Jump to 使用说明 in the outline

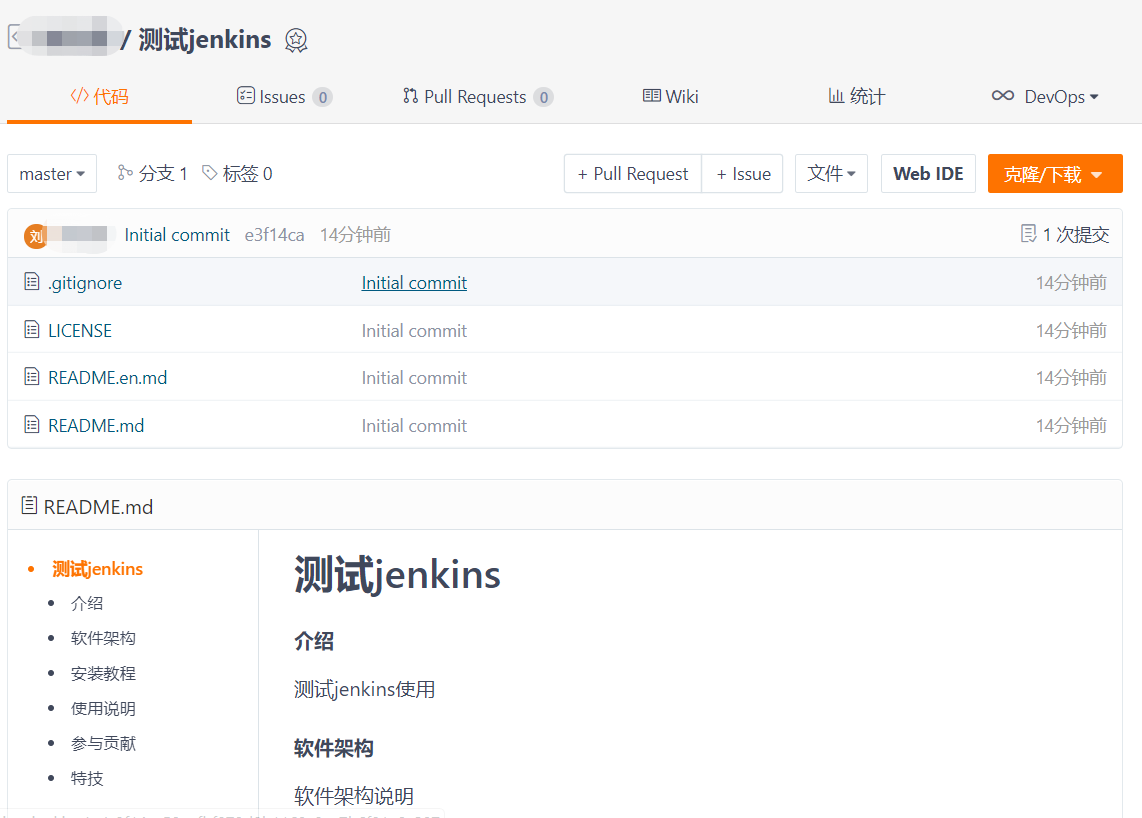tap(103, 709)
